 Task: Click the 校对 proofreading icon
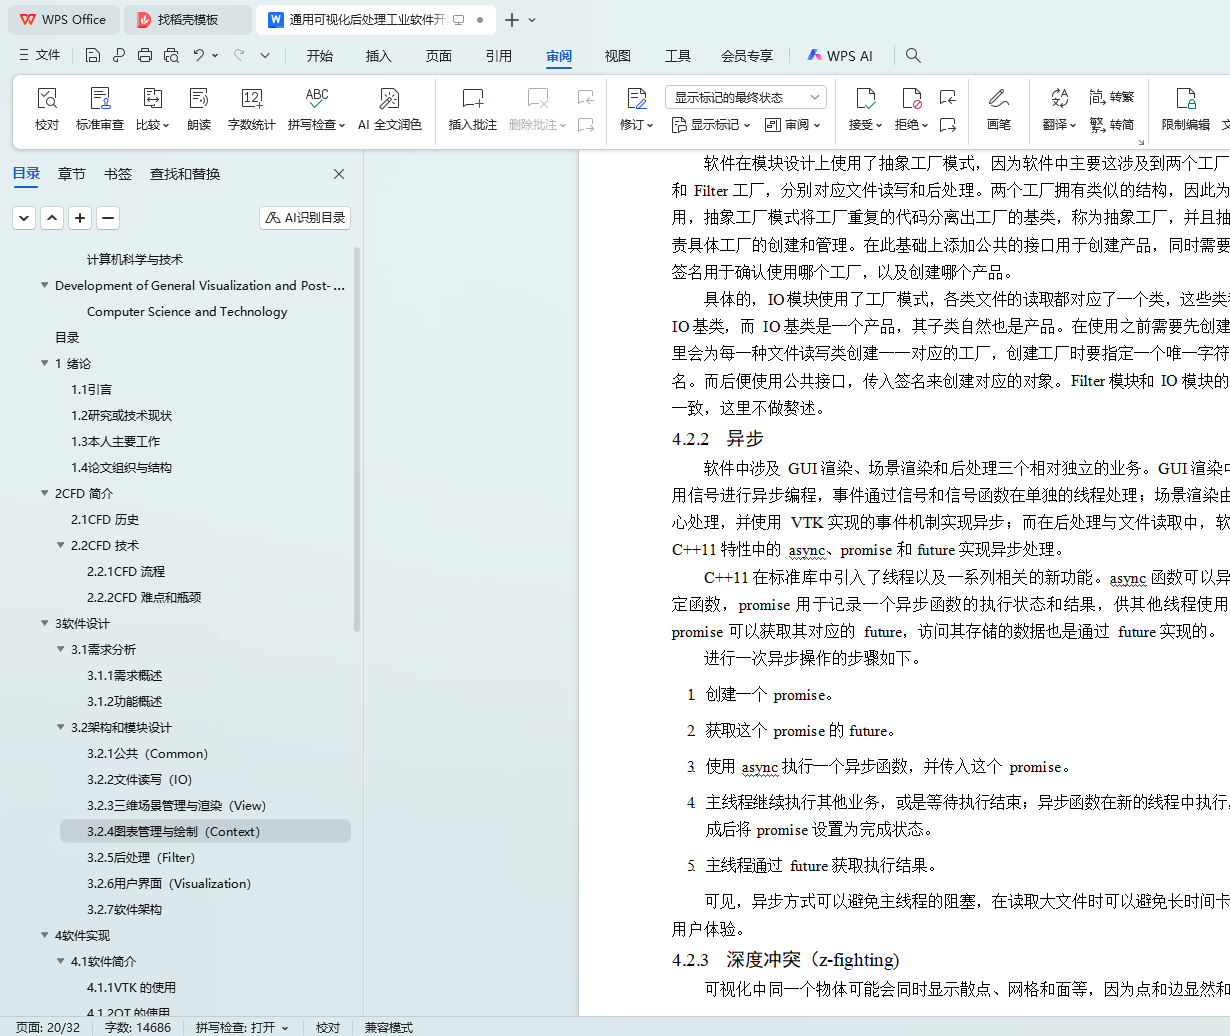tap(47, 98)
